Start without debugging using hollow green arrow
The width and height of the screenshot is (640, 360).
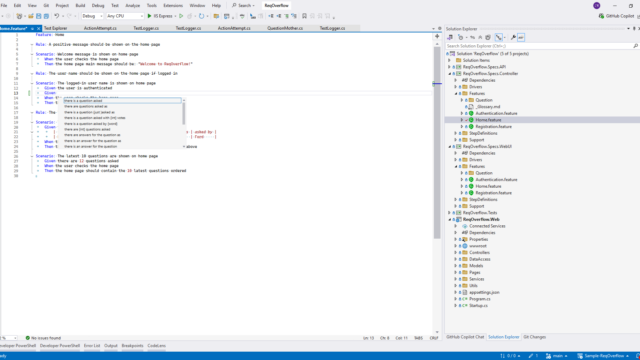tap(181, 16)
